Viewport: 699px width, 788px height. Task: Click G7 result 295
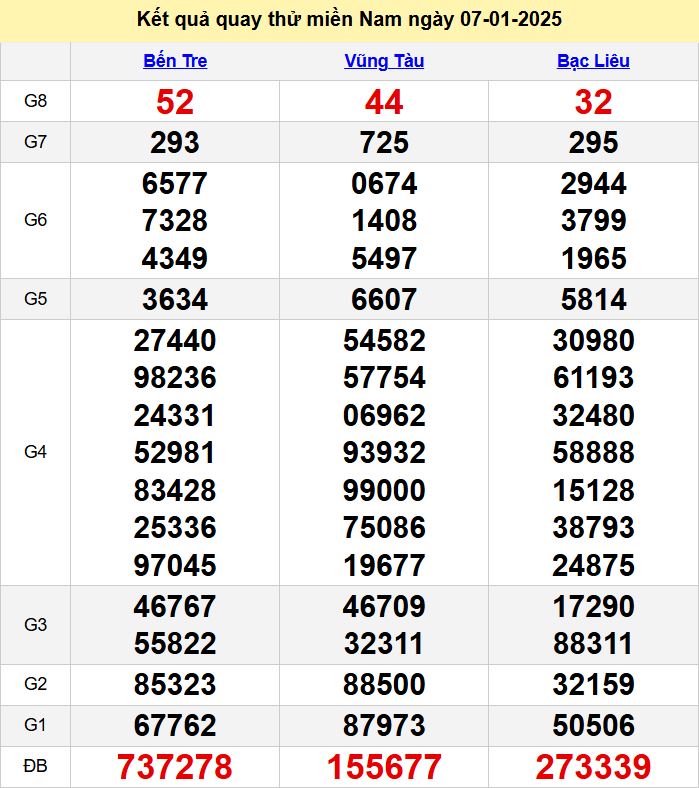[593, 143]
